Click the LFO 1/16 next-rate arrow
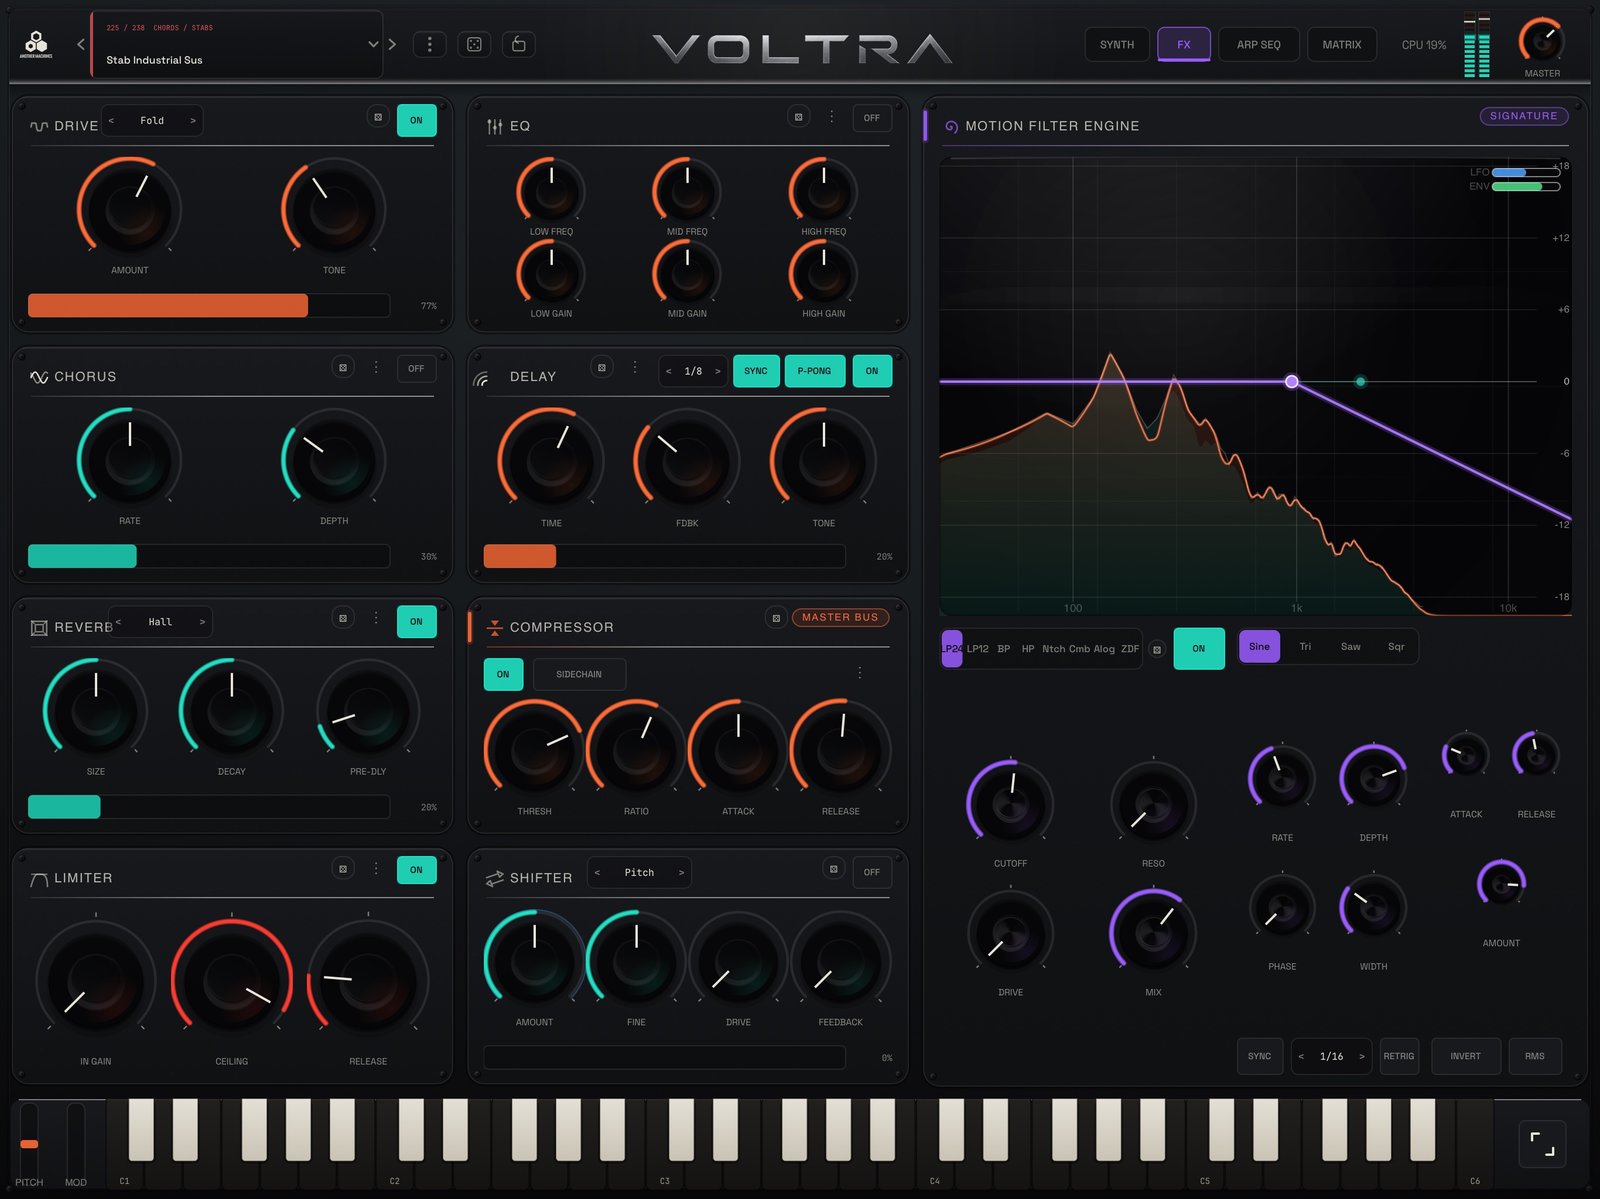 coord(1362,1057)
